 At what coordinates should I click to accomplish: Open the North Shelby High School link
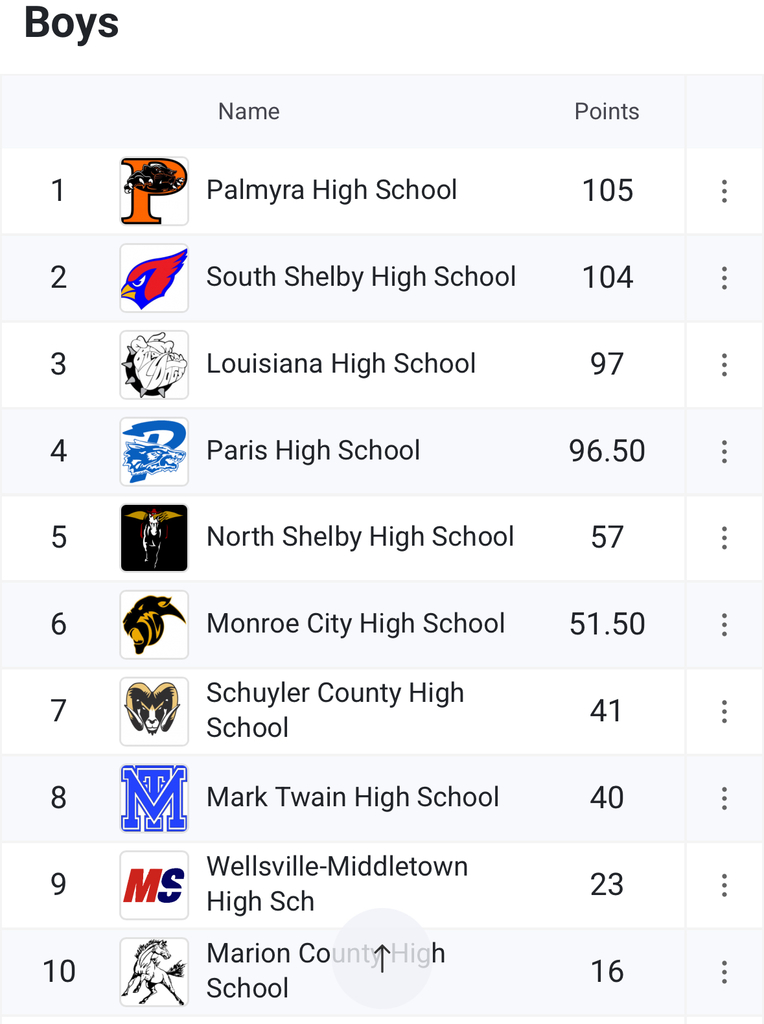tap(360, 537)
